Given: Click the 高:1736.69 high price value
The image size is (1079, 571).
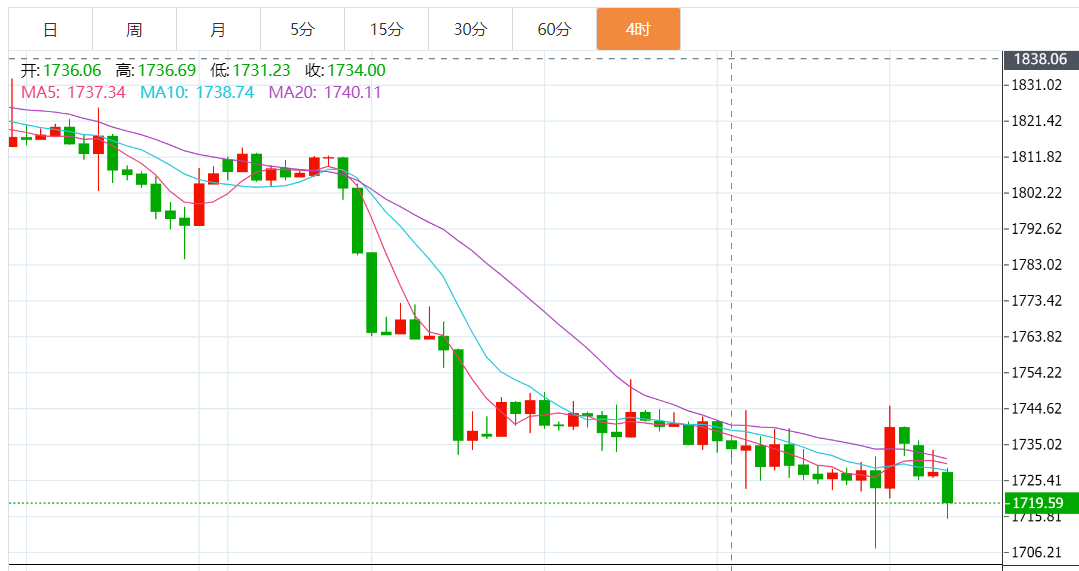Looking at the screenshot, I should (x=156, y=70).
